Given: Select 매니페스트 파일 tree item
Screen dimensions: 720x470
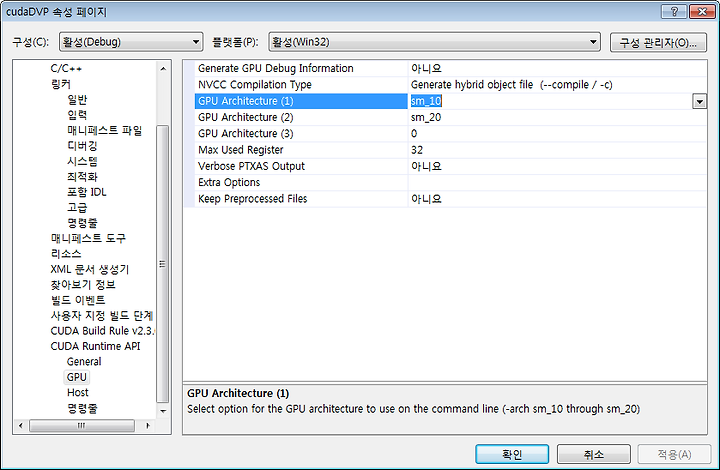Looking at the screenshot, I should pos(105,130).
